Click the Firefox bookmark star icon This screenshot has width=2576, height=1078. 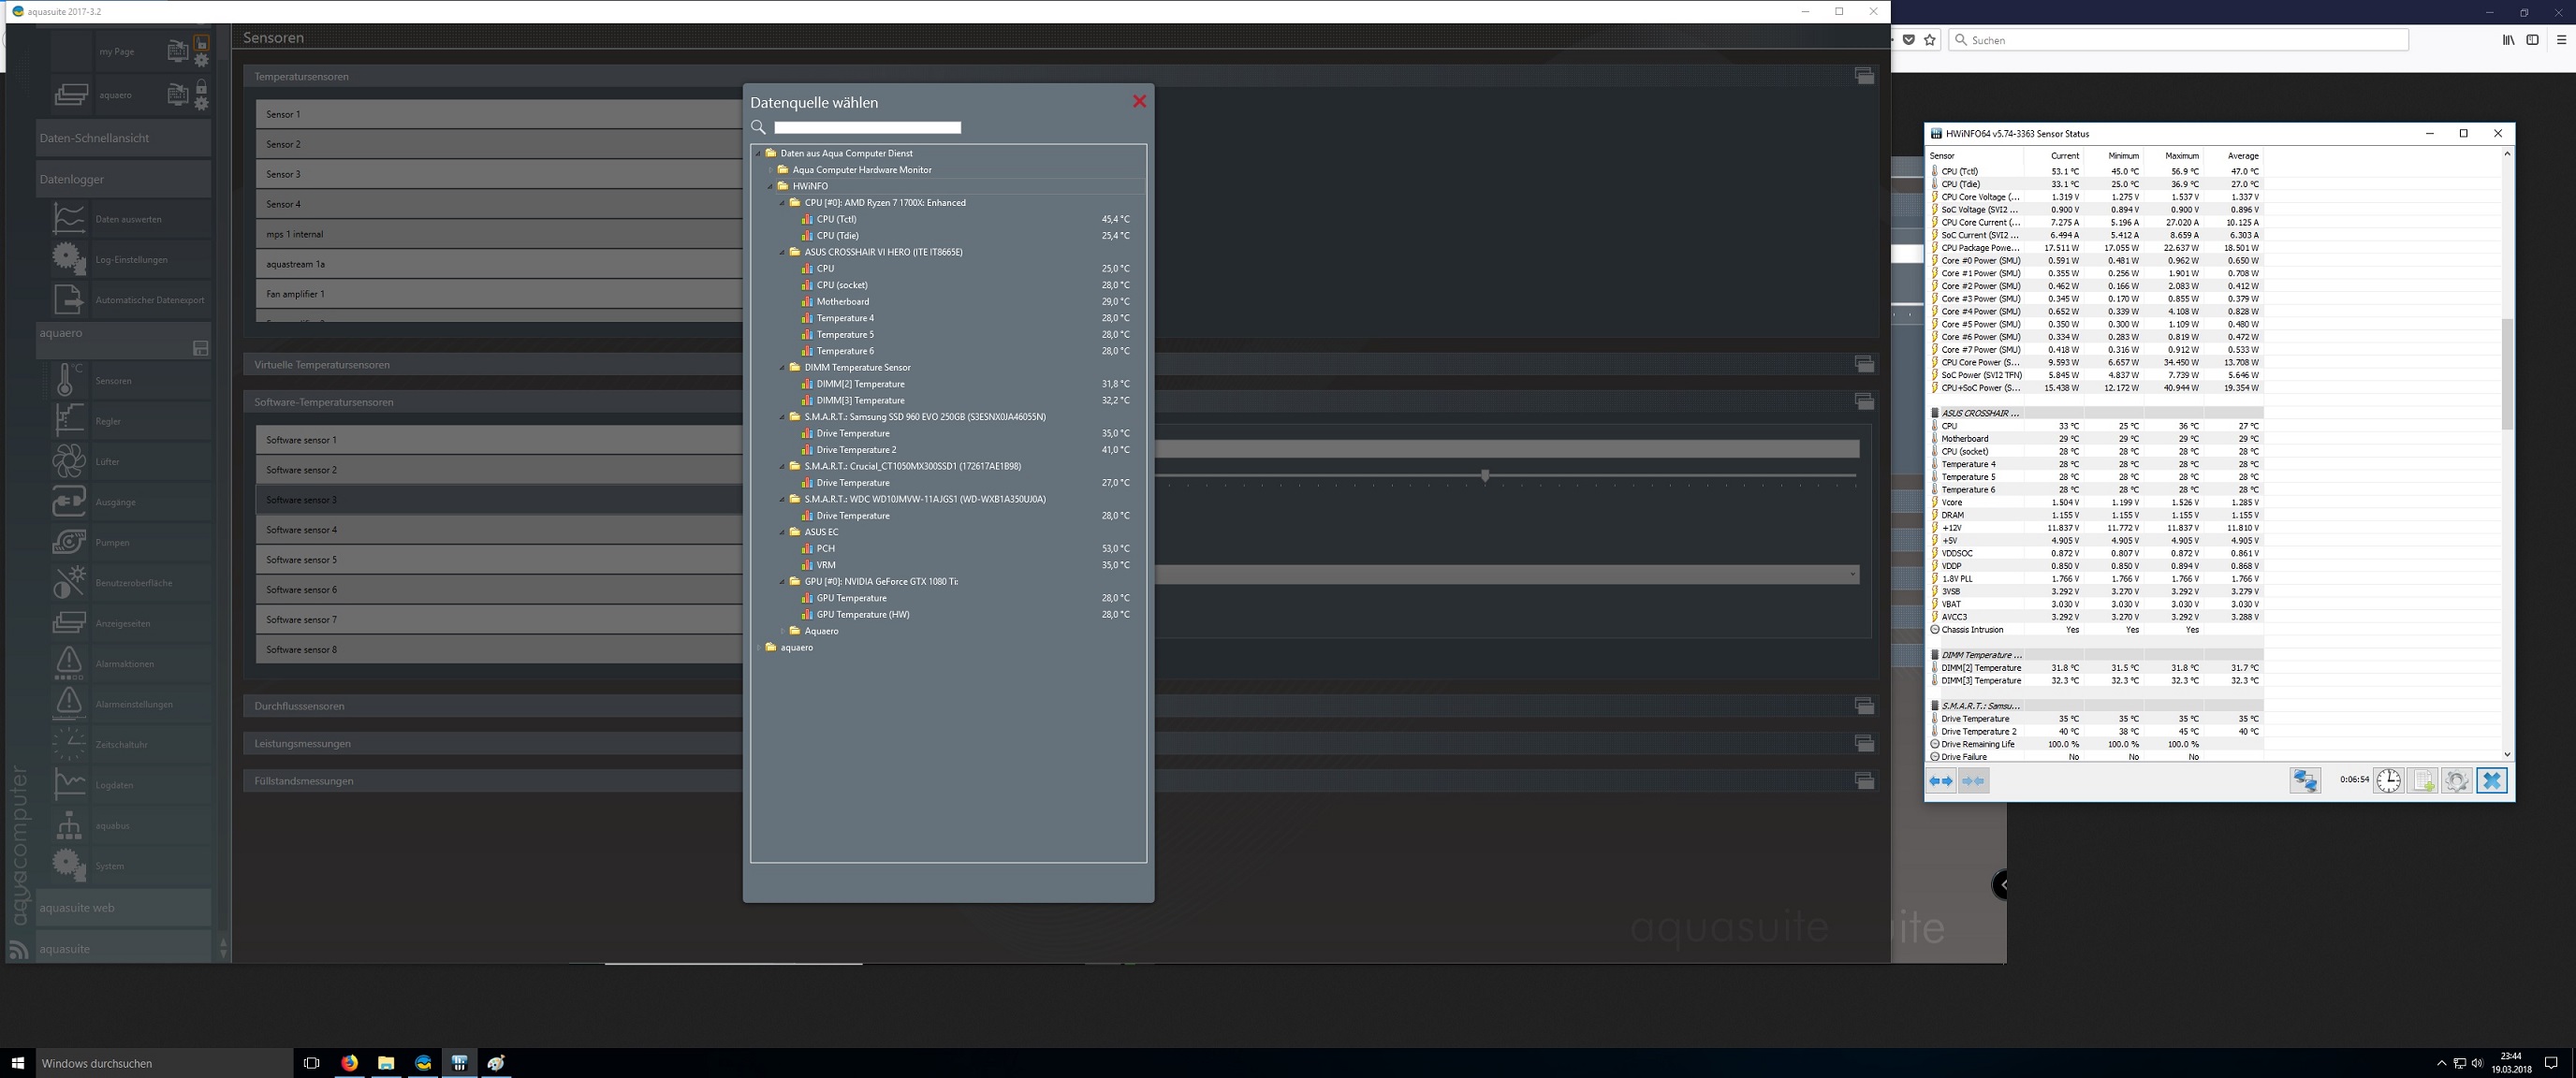click(x=1930, y=40)
